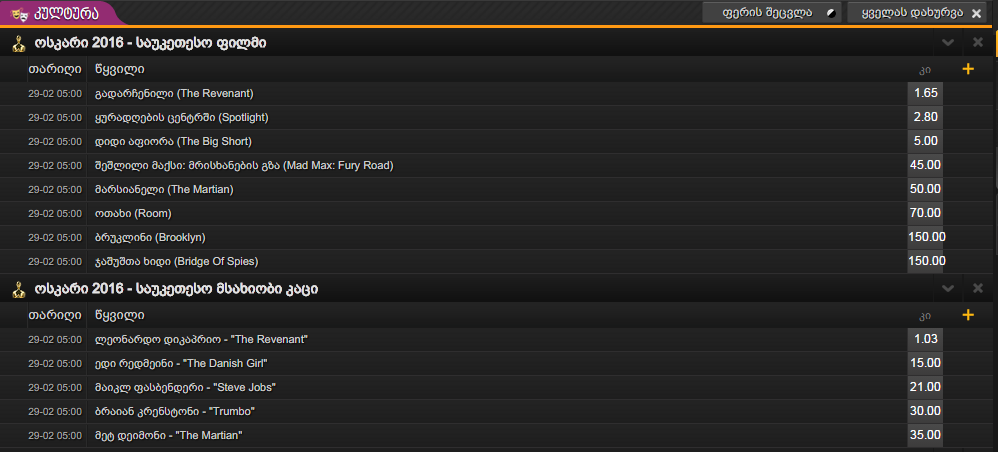Collapse the ოსკარი 2016 - საუკეთესო ფილმი section

click(x=948, y=43)
